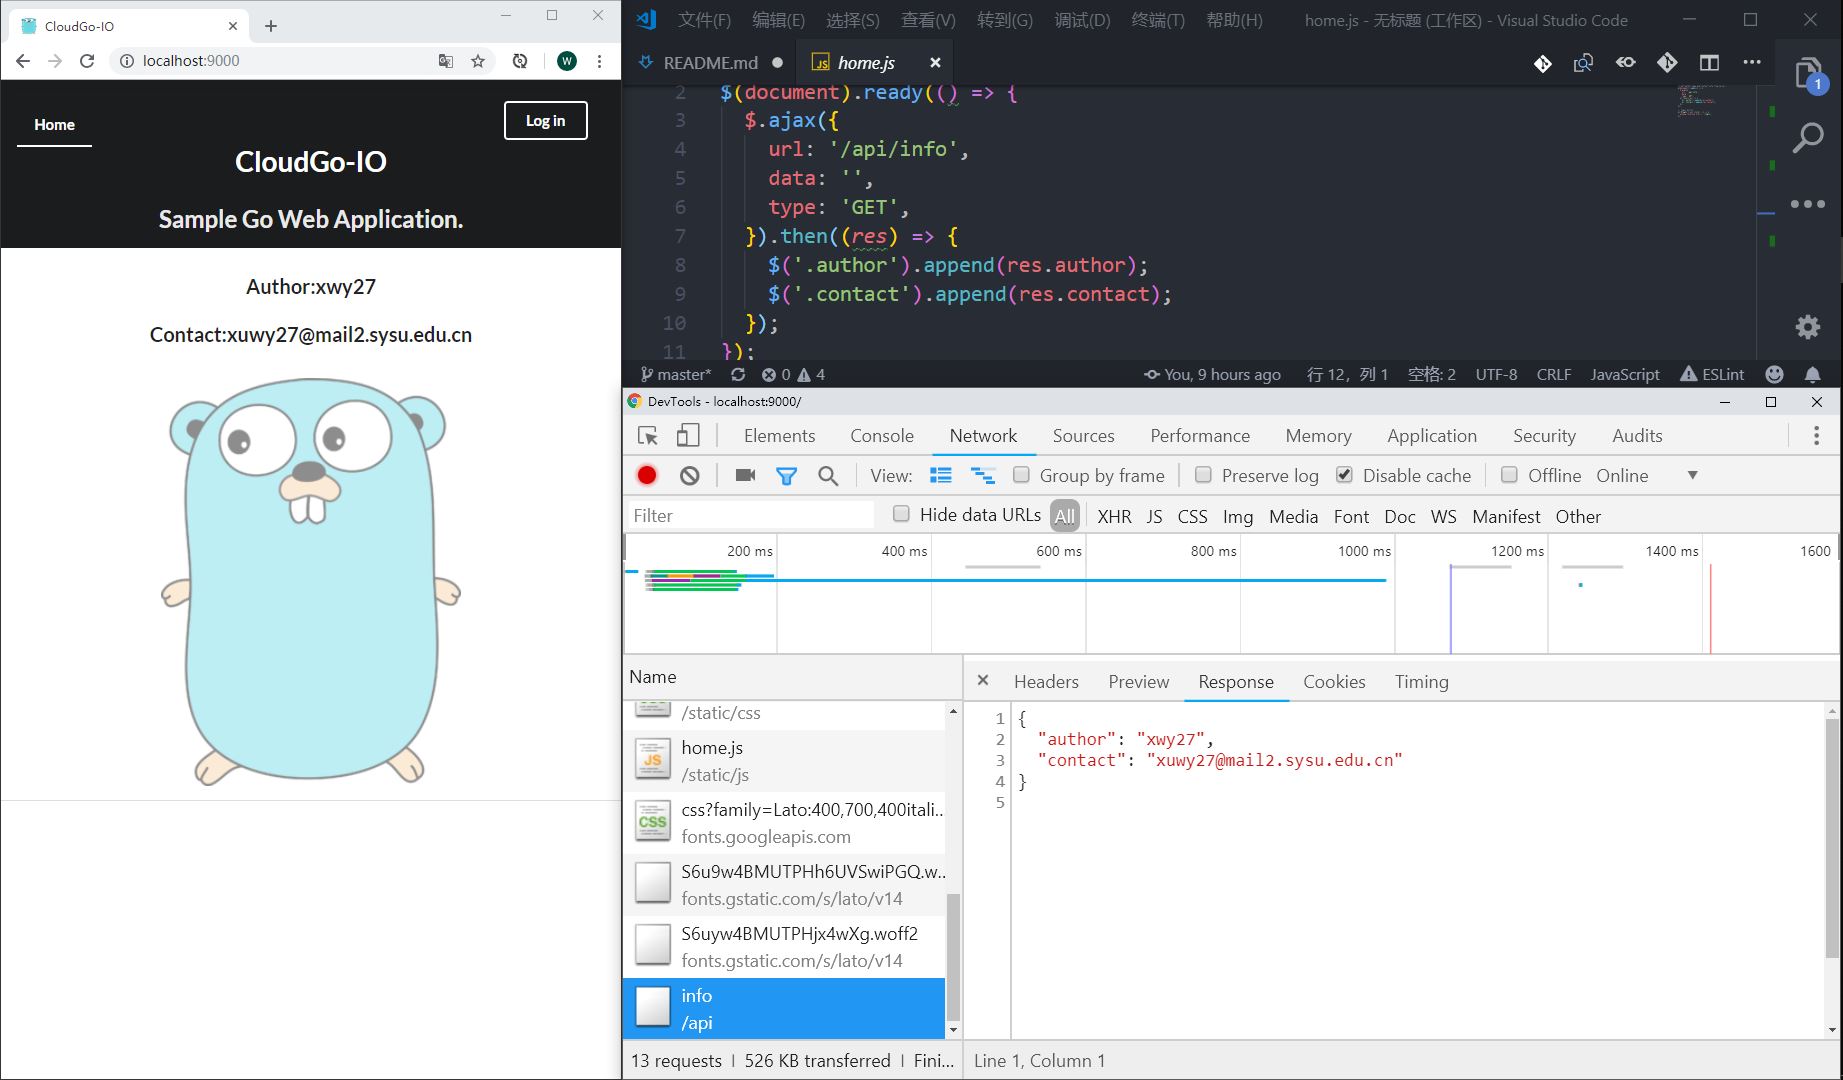The height and width of the screenshot is (1080, 1843).
Task: Tick the Offline checkbox
Action: coord(1509,474)
